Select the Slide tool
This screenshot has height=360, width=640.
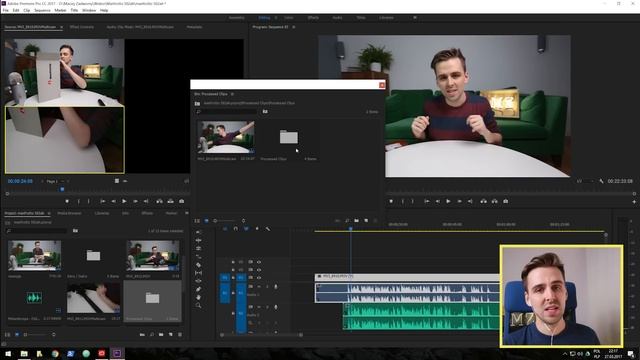pos(198,281)
